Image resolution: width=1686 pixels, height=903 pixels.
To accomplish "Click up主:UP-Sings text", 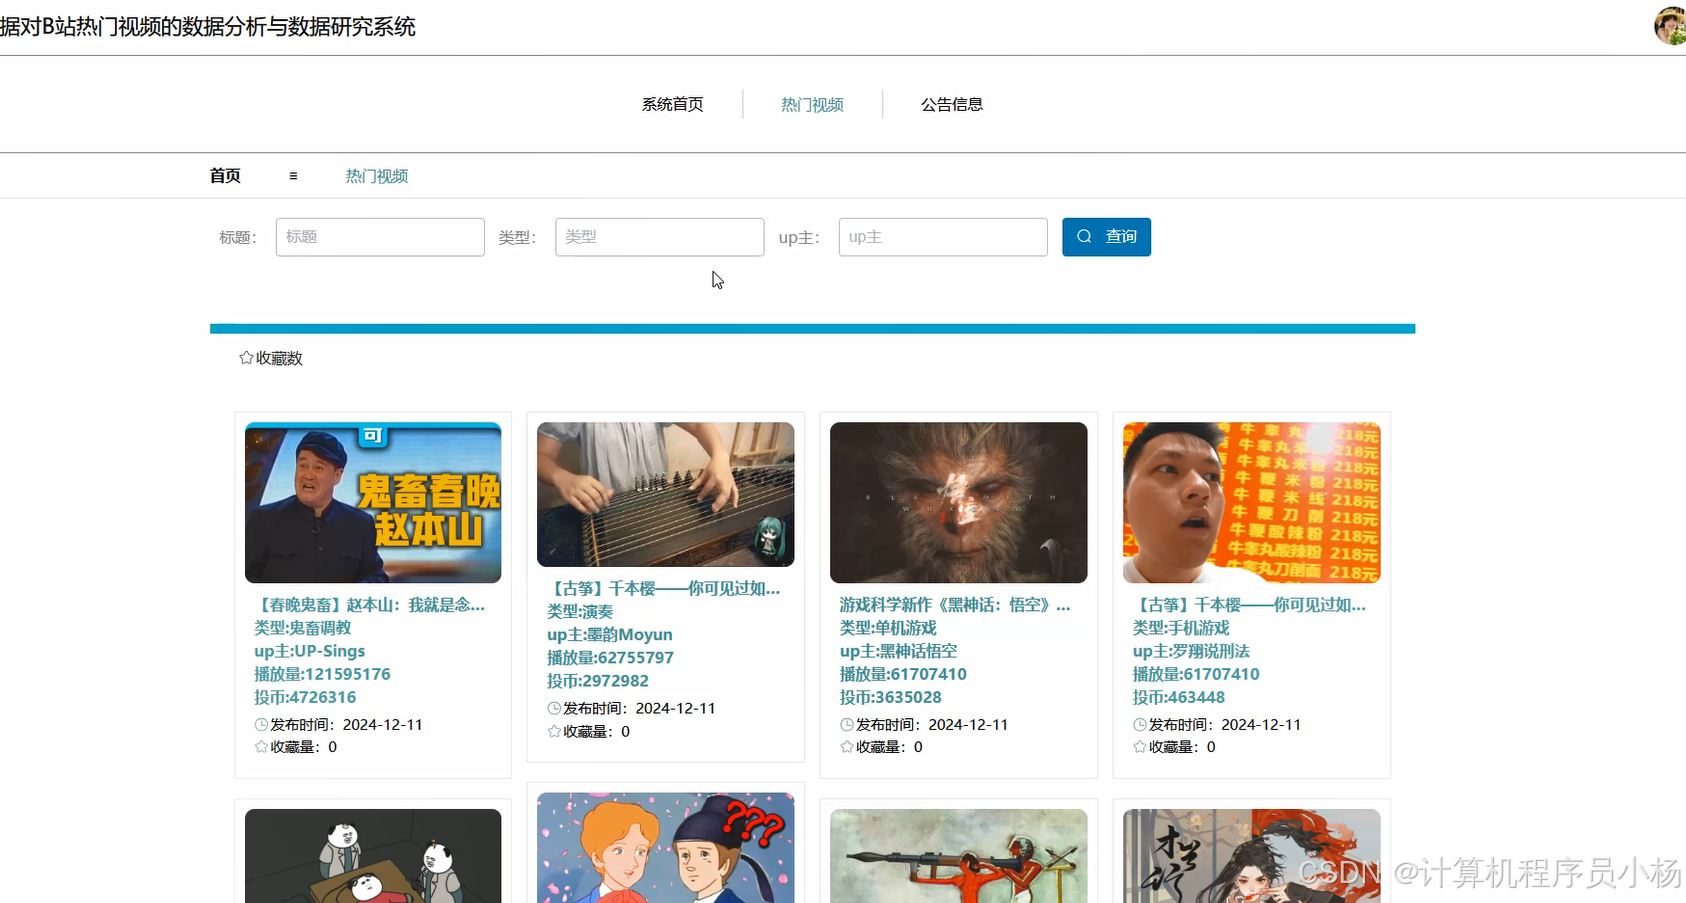I will point(310,651).
